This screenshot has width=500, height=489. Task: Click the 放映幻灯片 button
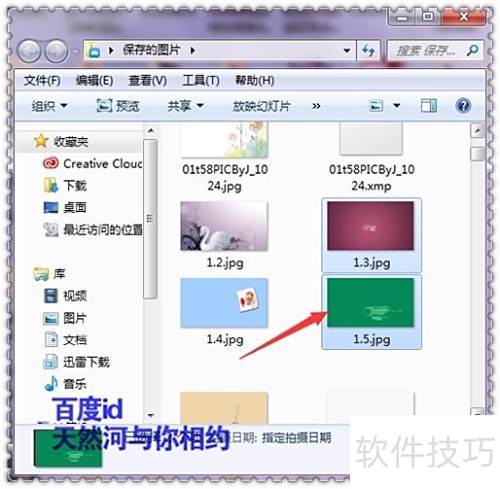coord(261,106)
